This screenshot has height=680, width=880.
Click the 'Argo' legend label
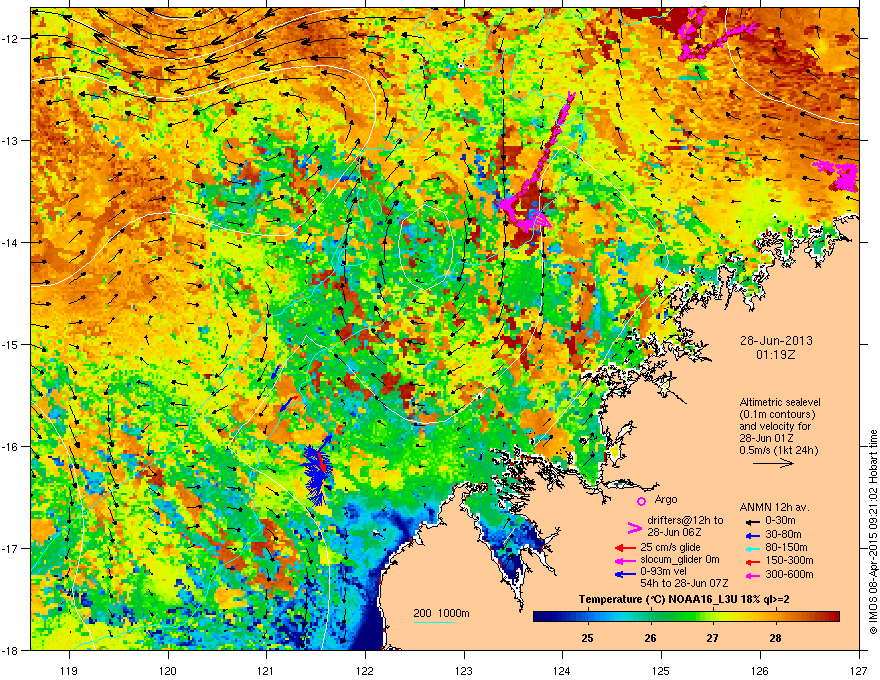(666, 499)
